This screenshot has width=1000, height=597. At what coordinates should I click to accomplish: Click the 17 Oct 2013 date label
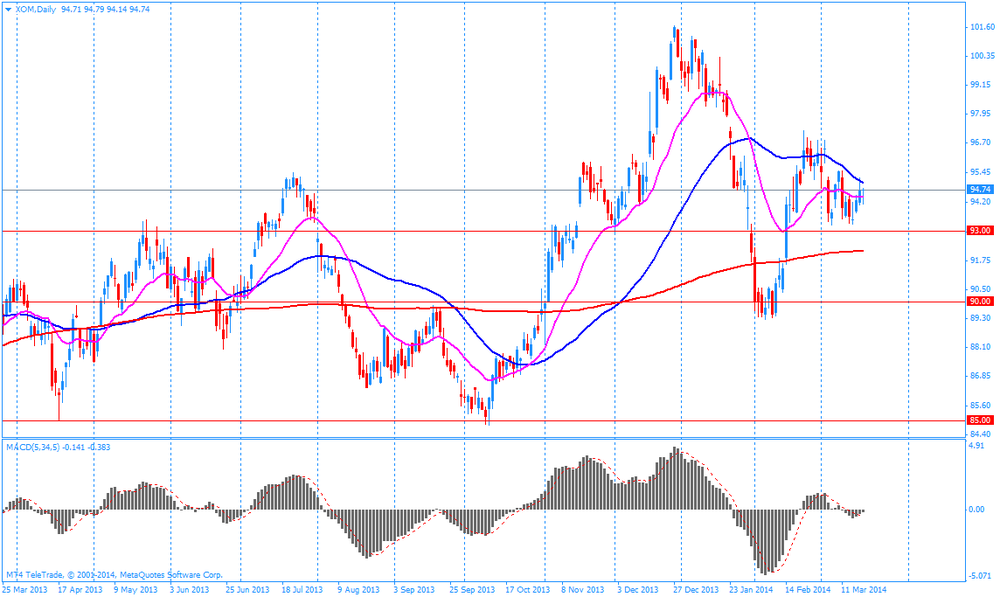click(527, 589)
